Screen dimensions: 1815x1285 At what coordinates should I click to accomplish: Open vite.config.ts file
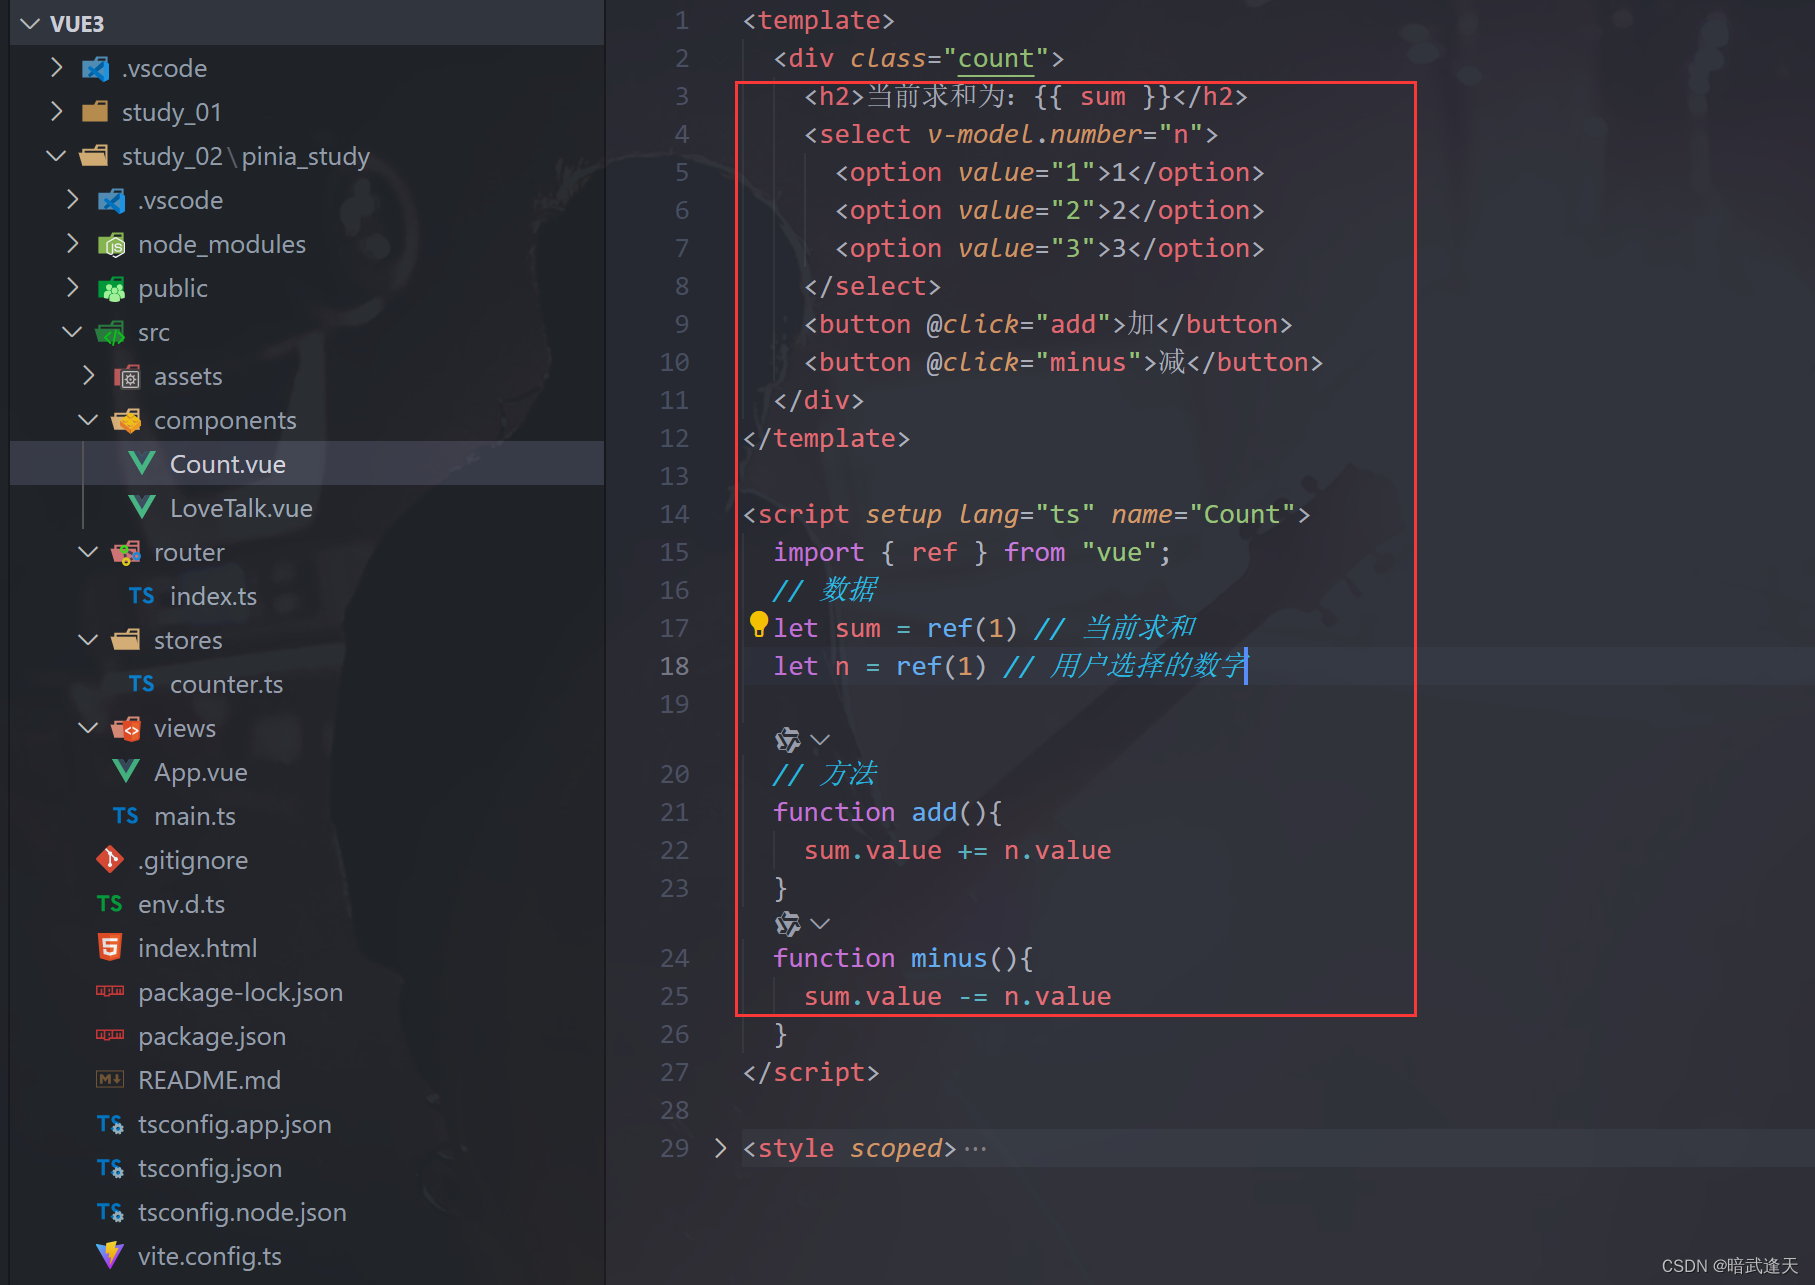[x=306, y=1255]
